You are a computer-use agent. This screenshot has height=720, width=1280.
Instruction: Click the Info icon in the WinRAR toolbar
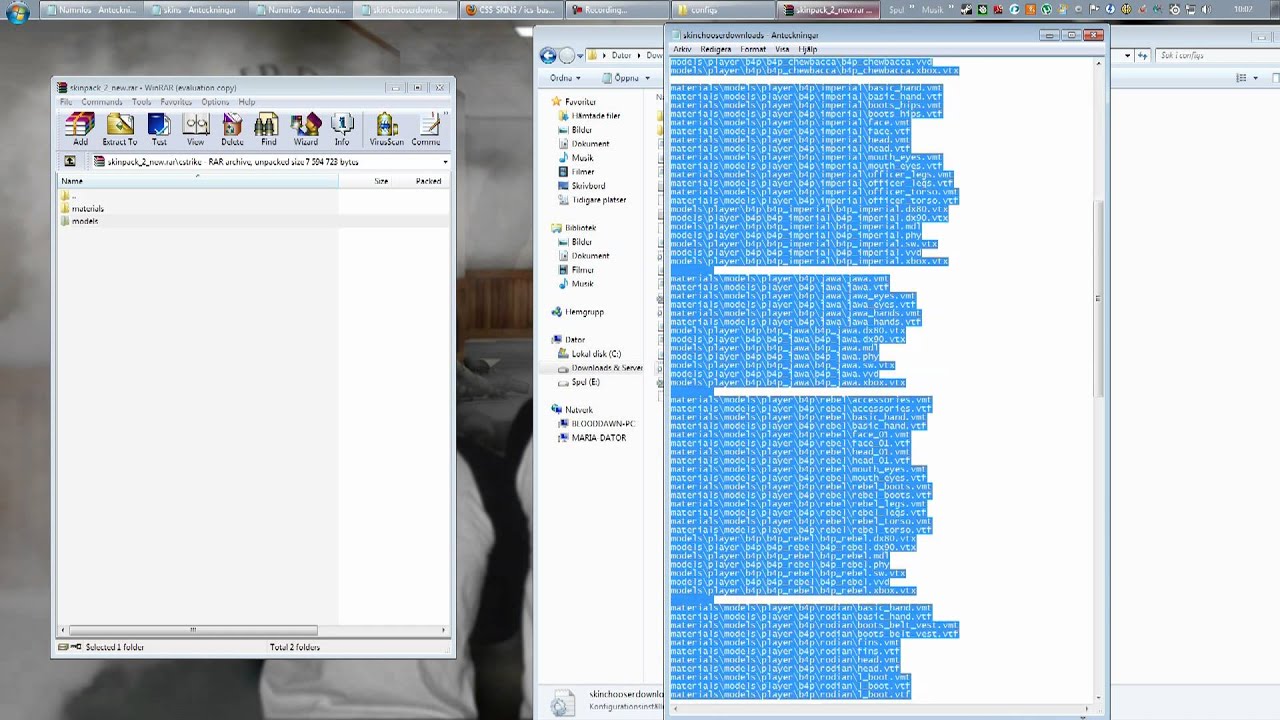(342, 129)
